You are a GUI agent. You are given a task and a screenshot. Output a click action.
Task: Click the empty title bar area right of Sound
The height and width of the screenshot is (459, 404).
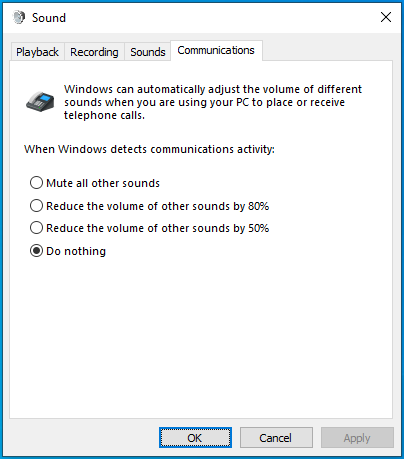click(220, 17)
